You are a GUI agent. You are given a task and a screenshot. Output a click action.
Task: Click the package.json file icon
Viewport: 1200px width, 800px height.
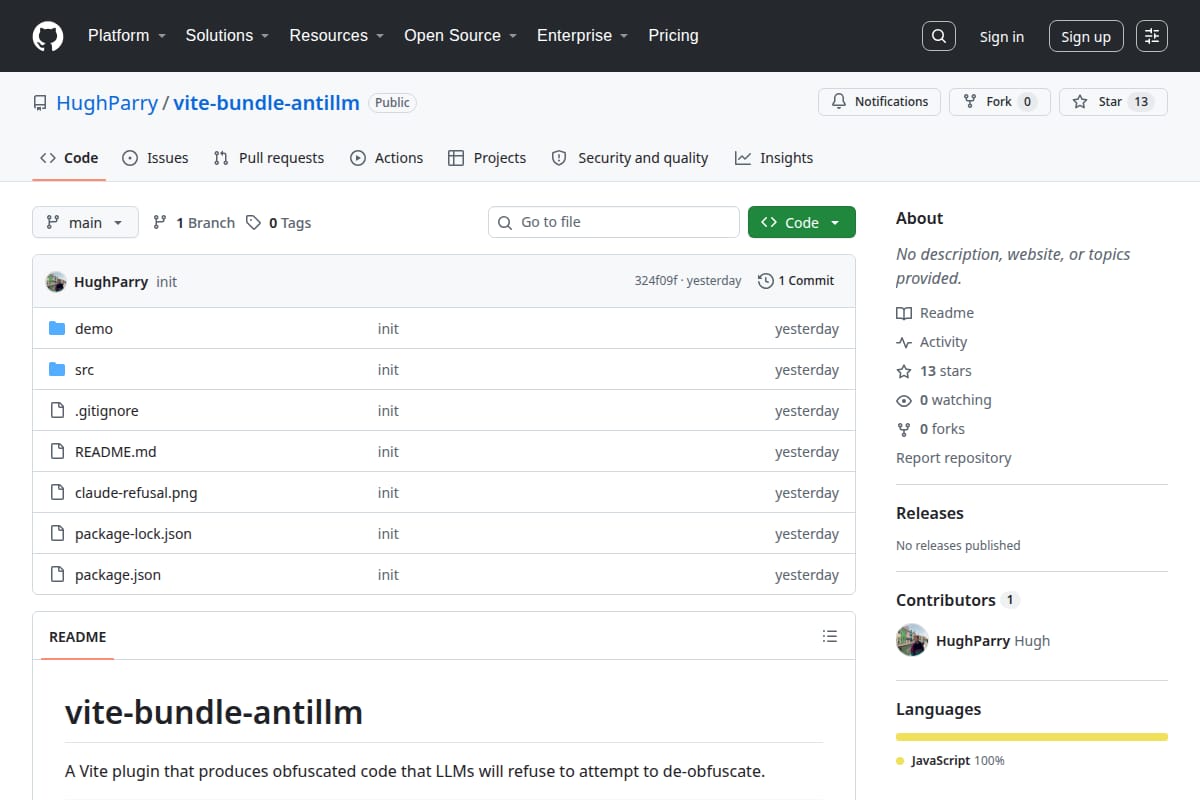click(57, 575)
